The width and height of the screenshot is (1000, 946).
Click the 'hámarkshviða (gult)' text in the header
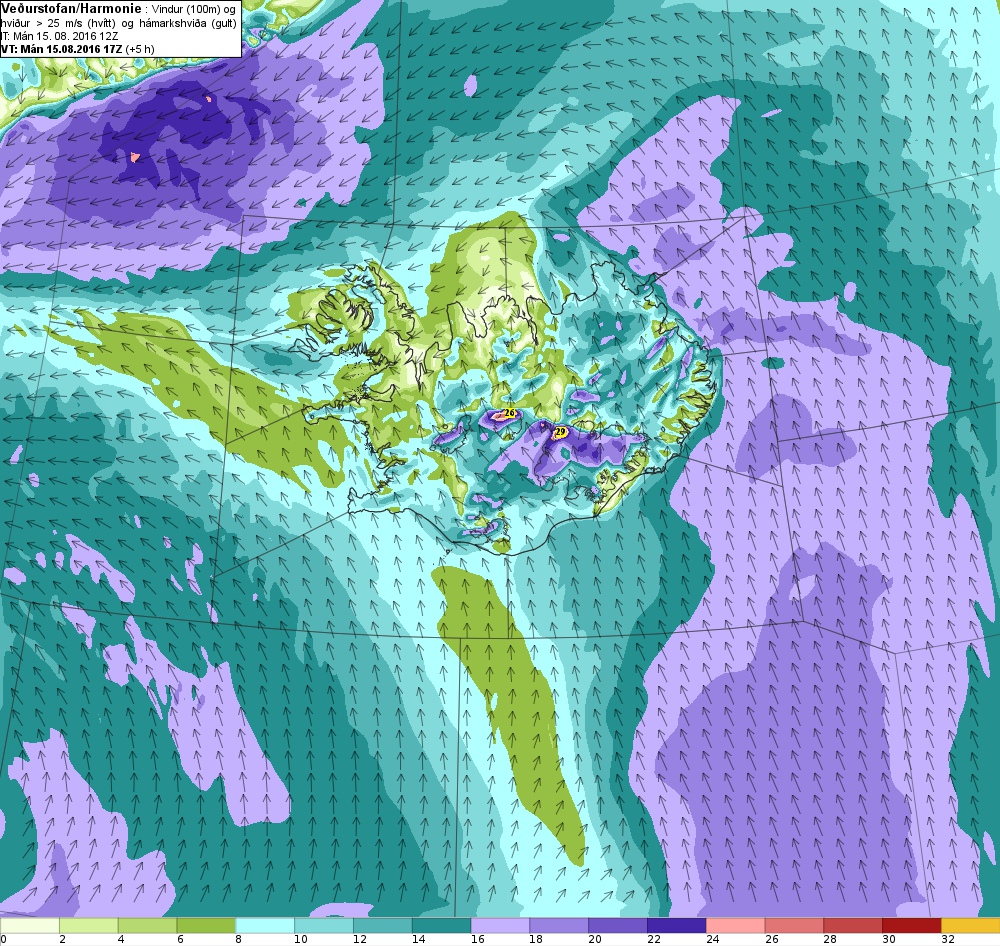click(x=186, y=24)
